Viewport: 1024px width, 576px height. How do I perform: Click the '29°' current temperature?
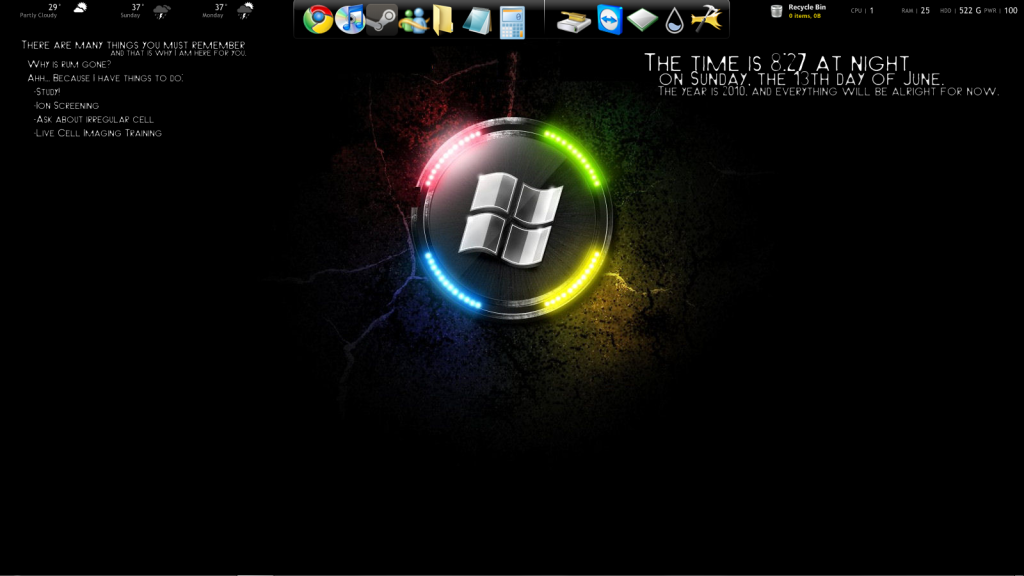(55, 7)
